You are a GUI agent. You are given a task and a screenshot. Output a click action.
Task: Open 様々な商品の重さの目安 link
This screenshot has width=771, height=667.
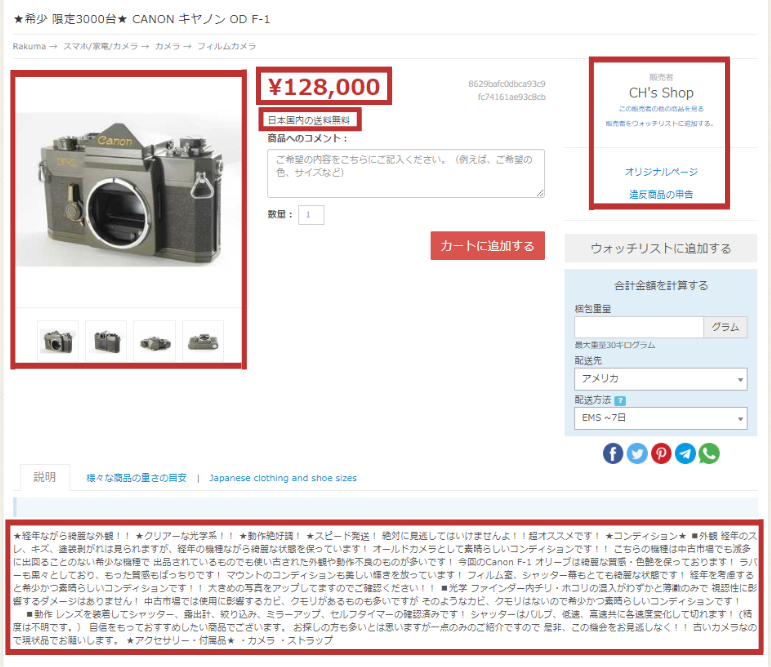[x=136, y=478]
